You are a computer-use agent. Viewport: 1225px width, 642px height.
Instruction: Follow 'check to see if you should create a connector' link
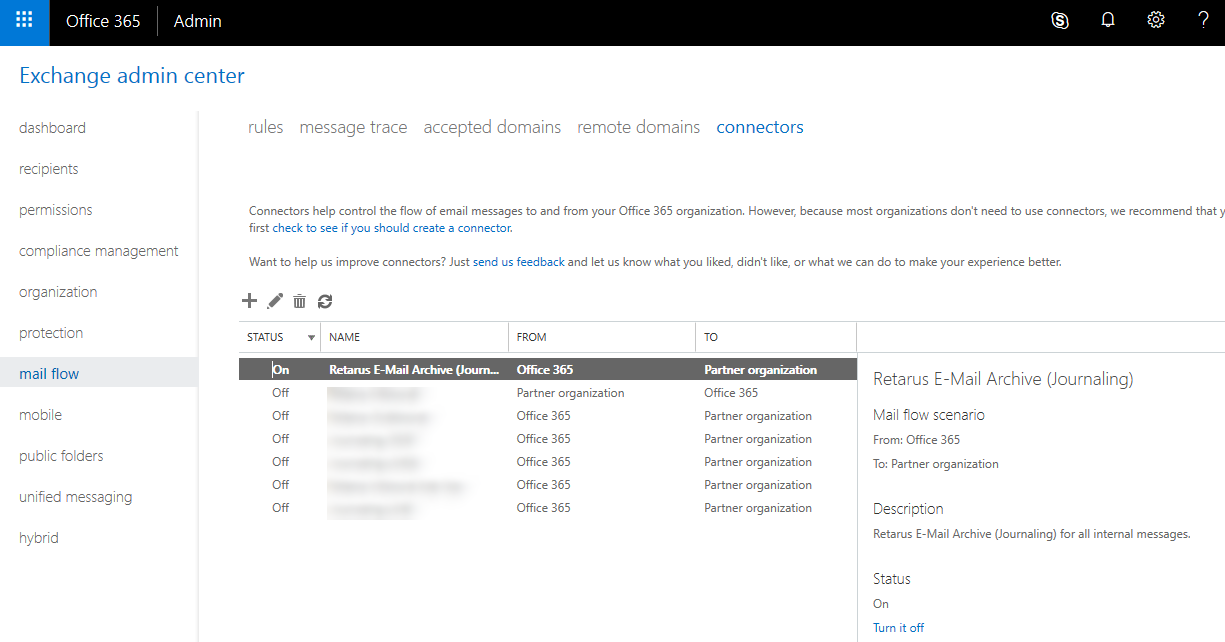tap(392, 228)
